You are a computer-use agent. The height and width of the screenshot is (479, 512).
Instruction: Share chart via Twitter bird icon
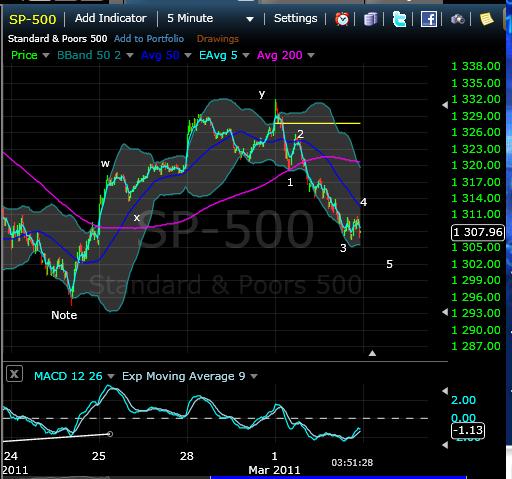pyautogui.click(x=399, y=19)
